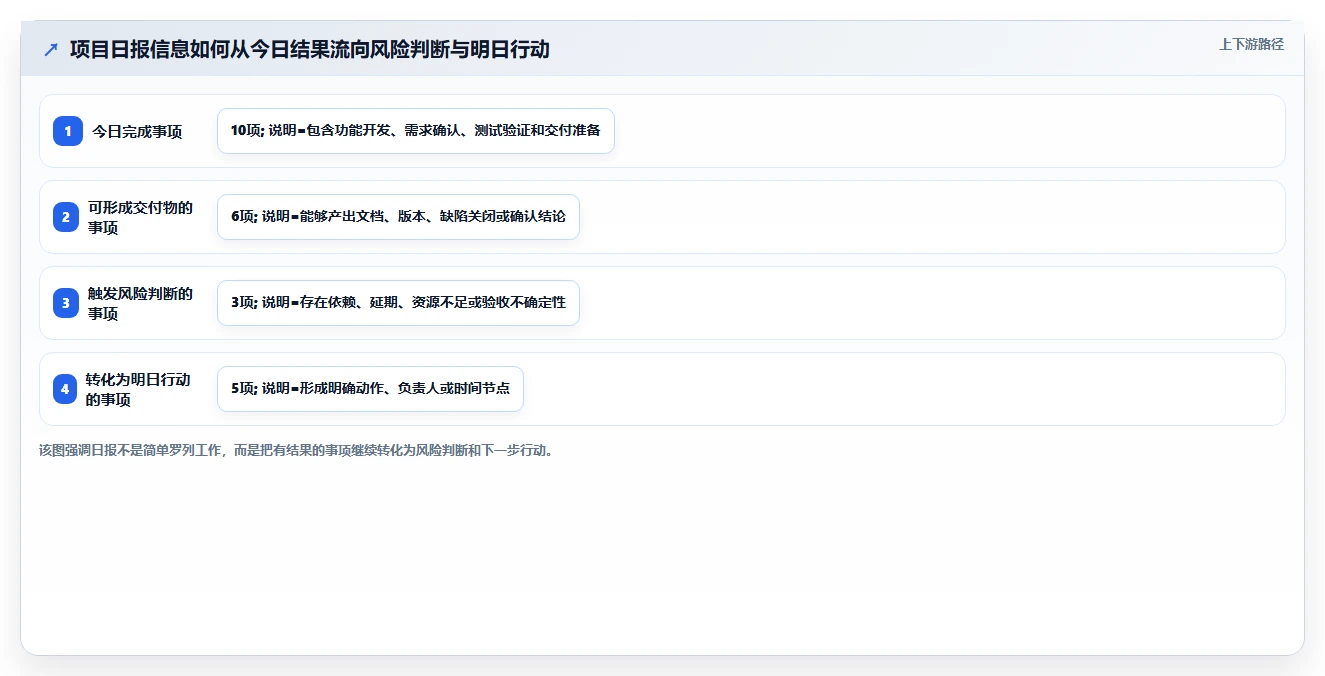The image size is (1325, 676).
Task: Click the arrow icon beside the title
Action: pos(51,49)
